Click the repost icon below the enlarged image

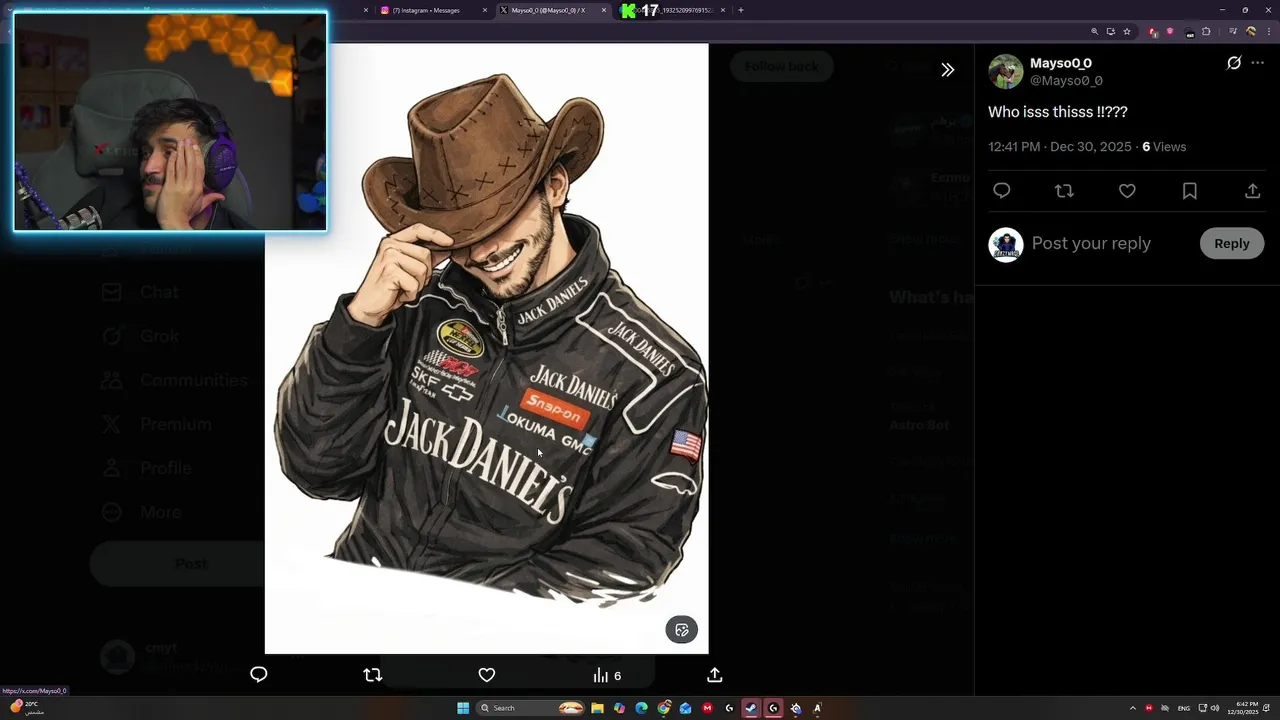click(373, 675)
